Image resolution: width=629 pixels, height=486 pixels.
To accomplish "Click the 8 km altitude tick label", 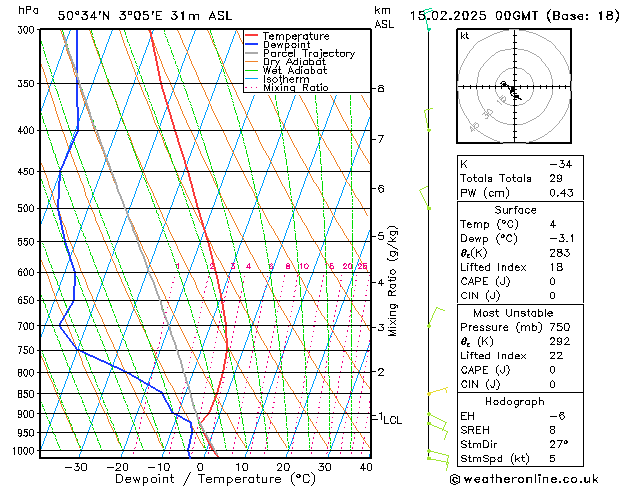I will [381, 88].
